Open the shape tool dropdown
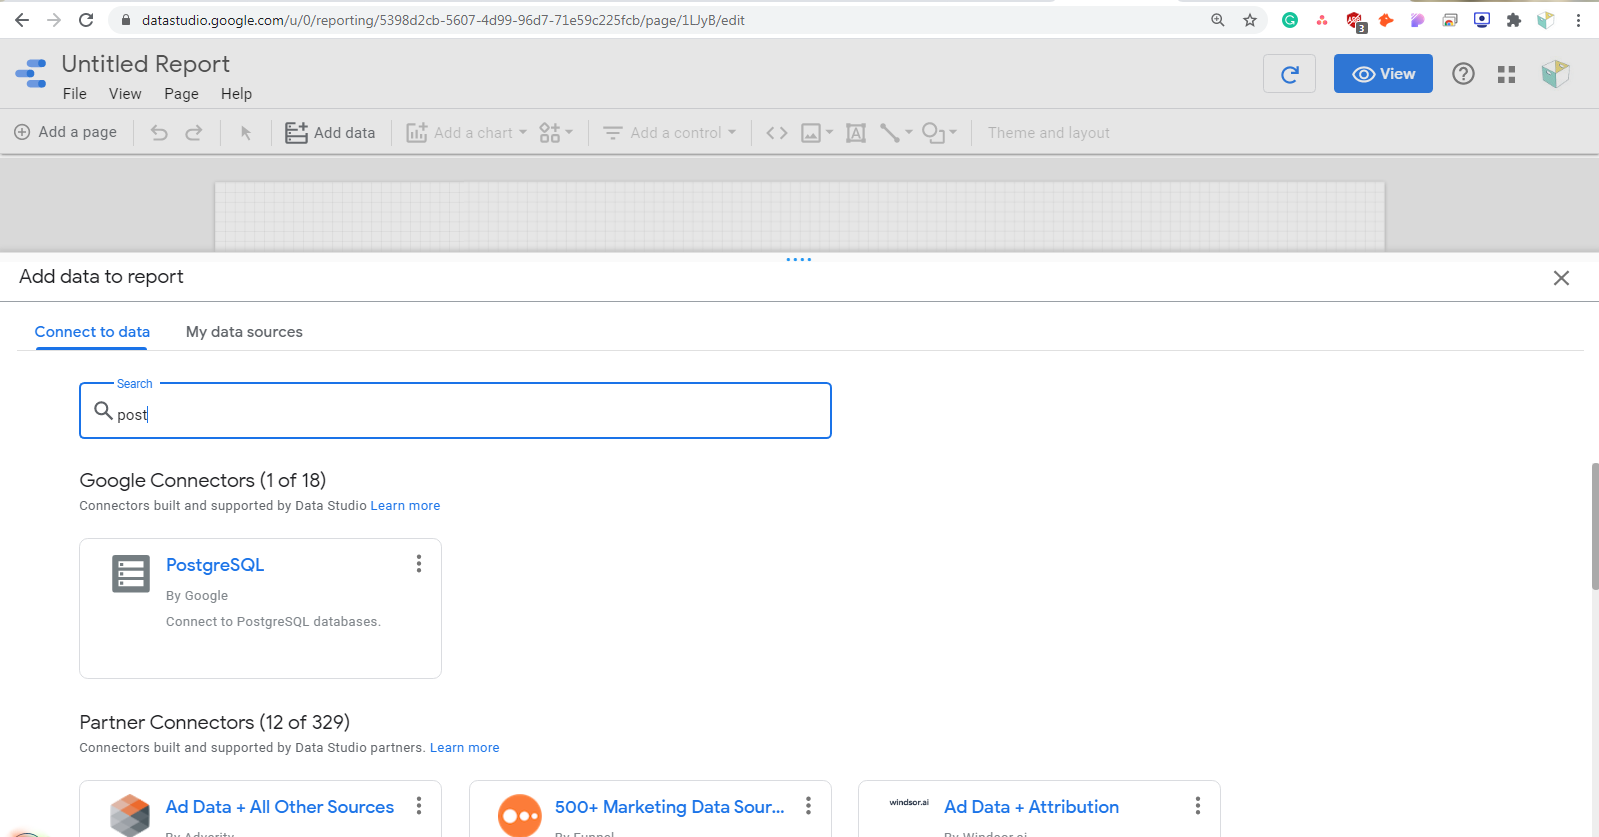Viewport: 1599px width, 837px height. [x=939, y=133]
